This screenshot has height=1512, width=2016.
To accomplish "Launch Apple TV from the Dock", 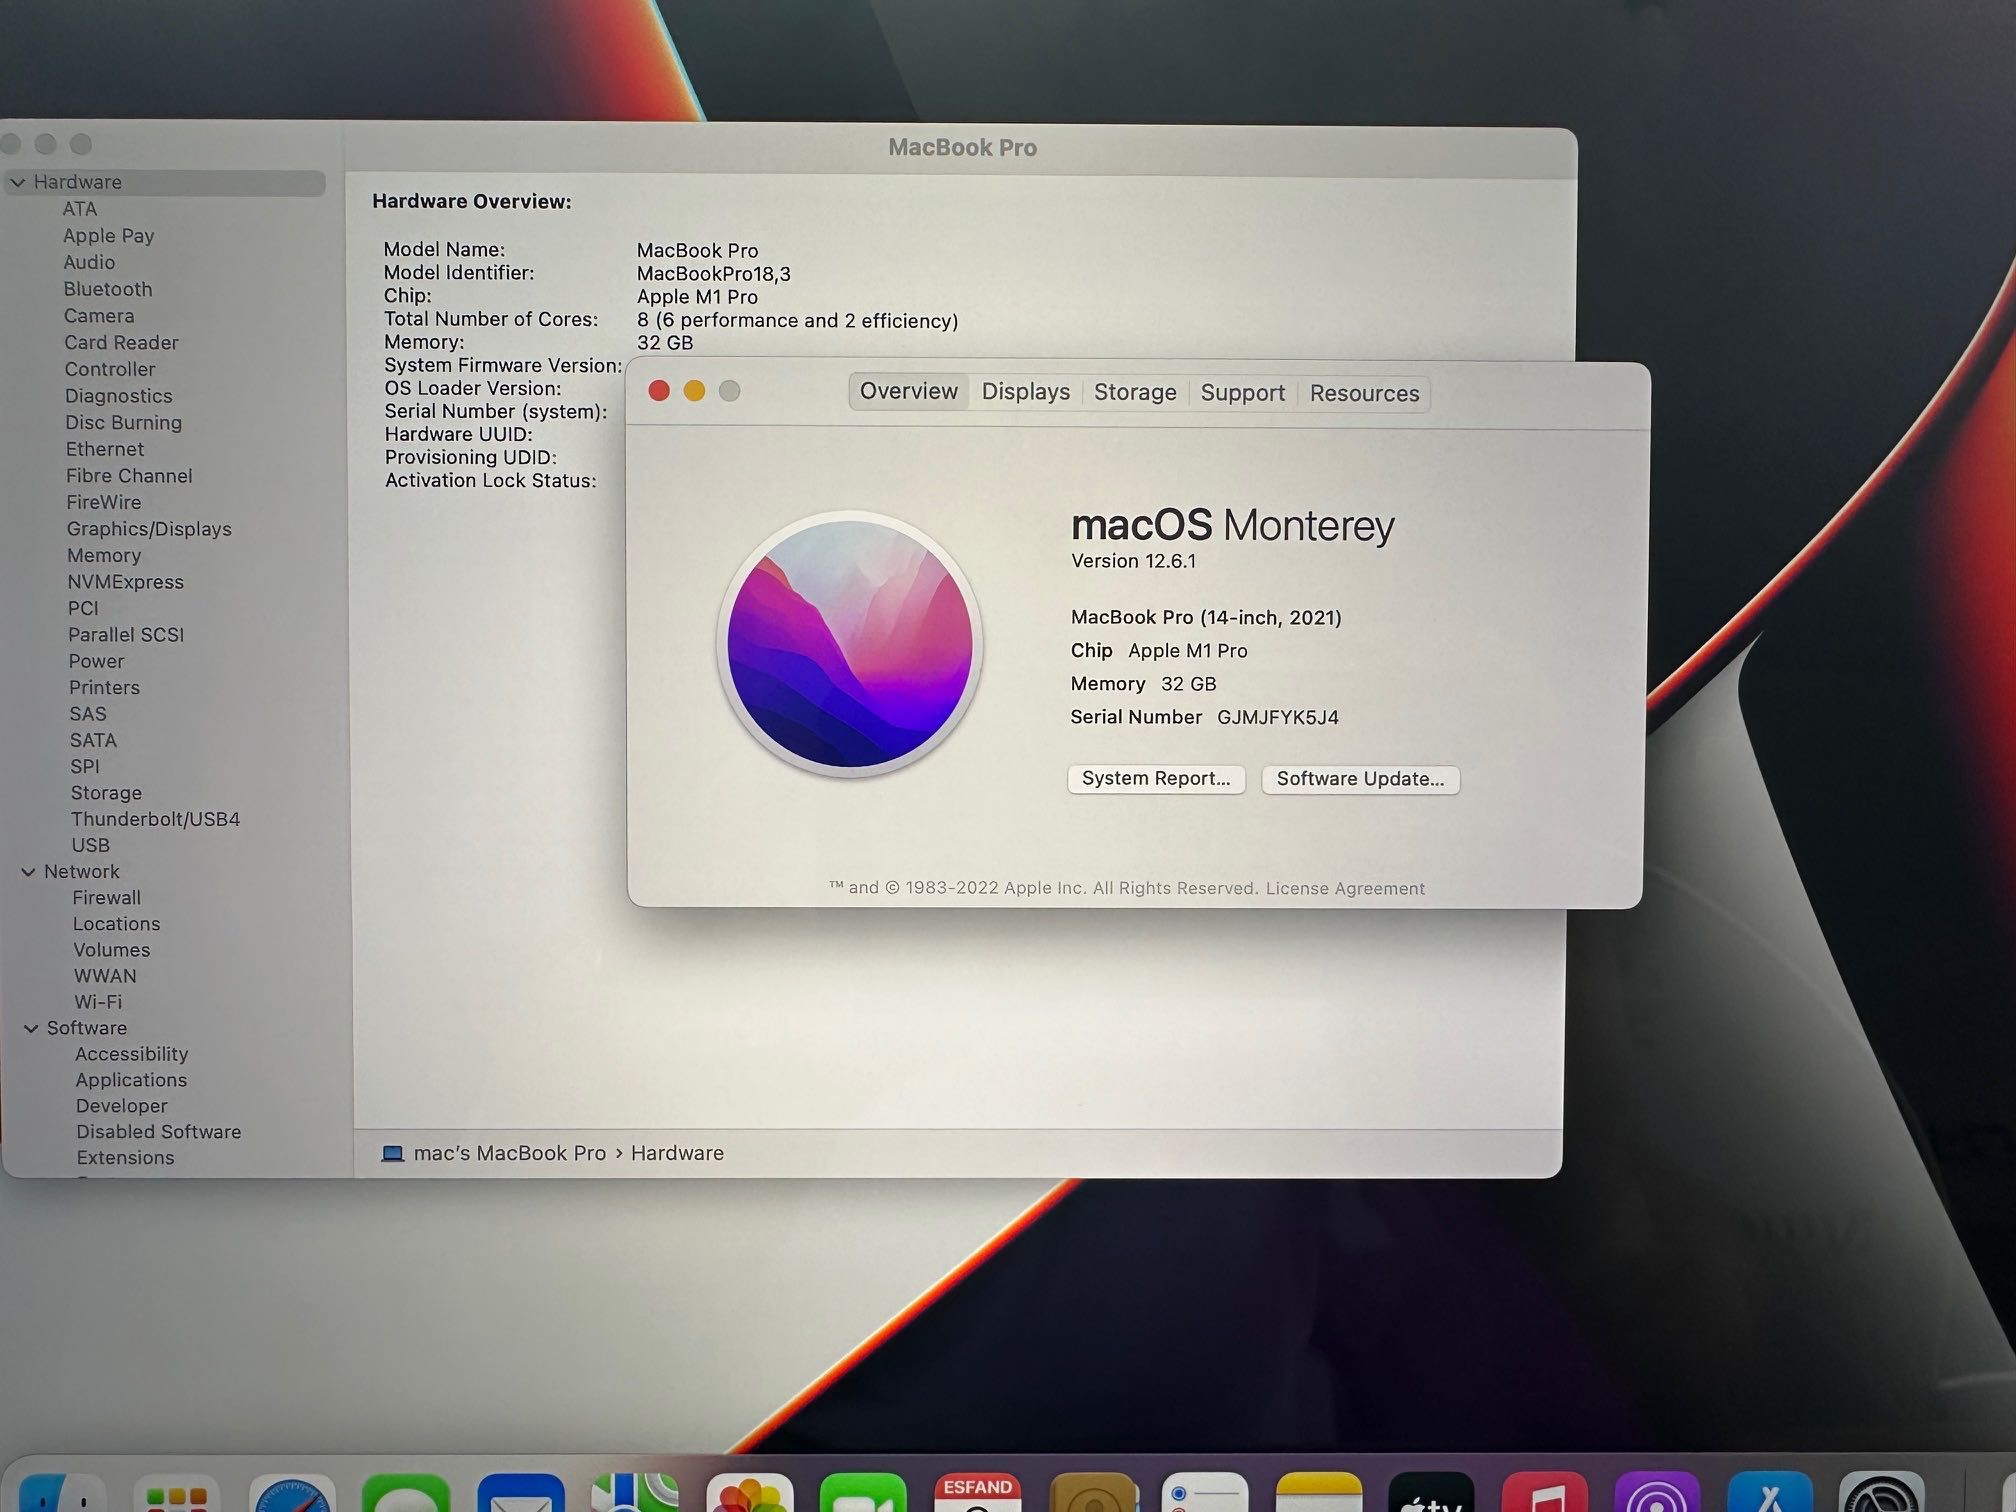I will (1432, 1494).
